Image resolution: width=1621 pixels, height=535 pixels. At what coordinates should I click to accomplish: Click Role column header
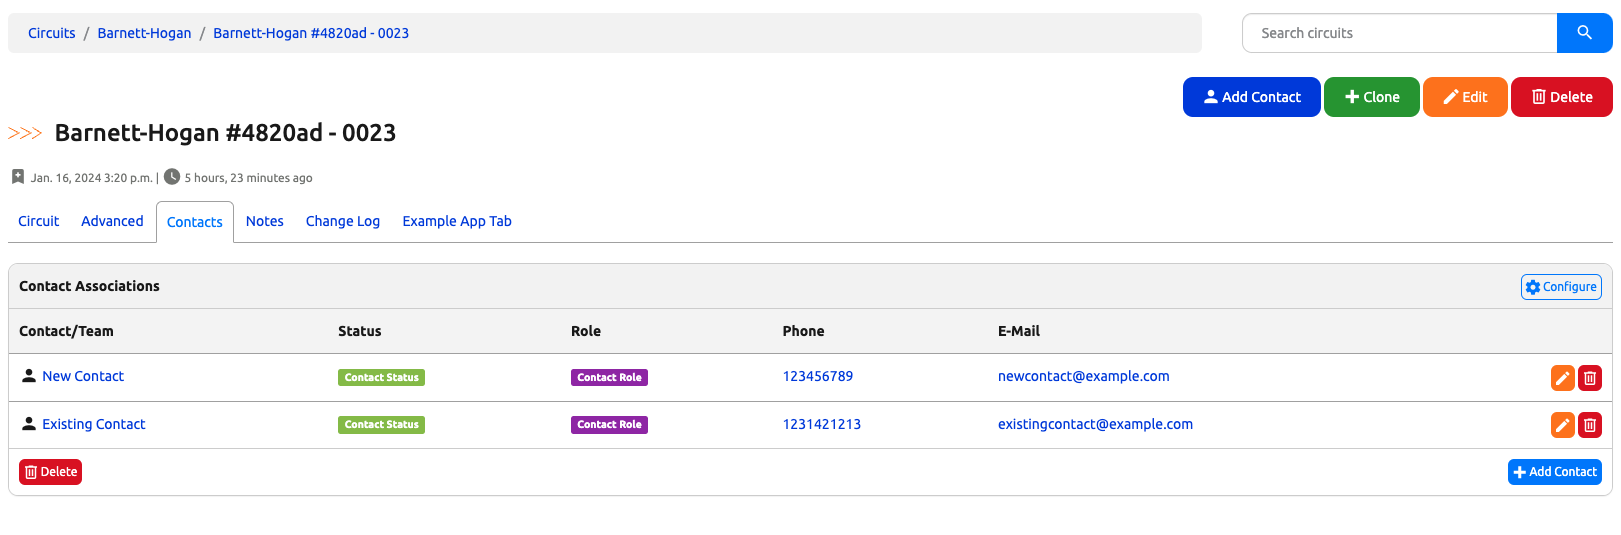click(x=586, y=331)
